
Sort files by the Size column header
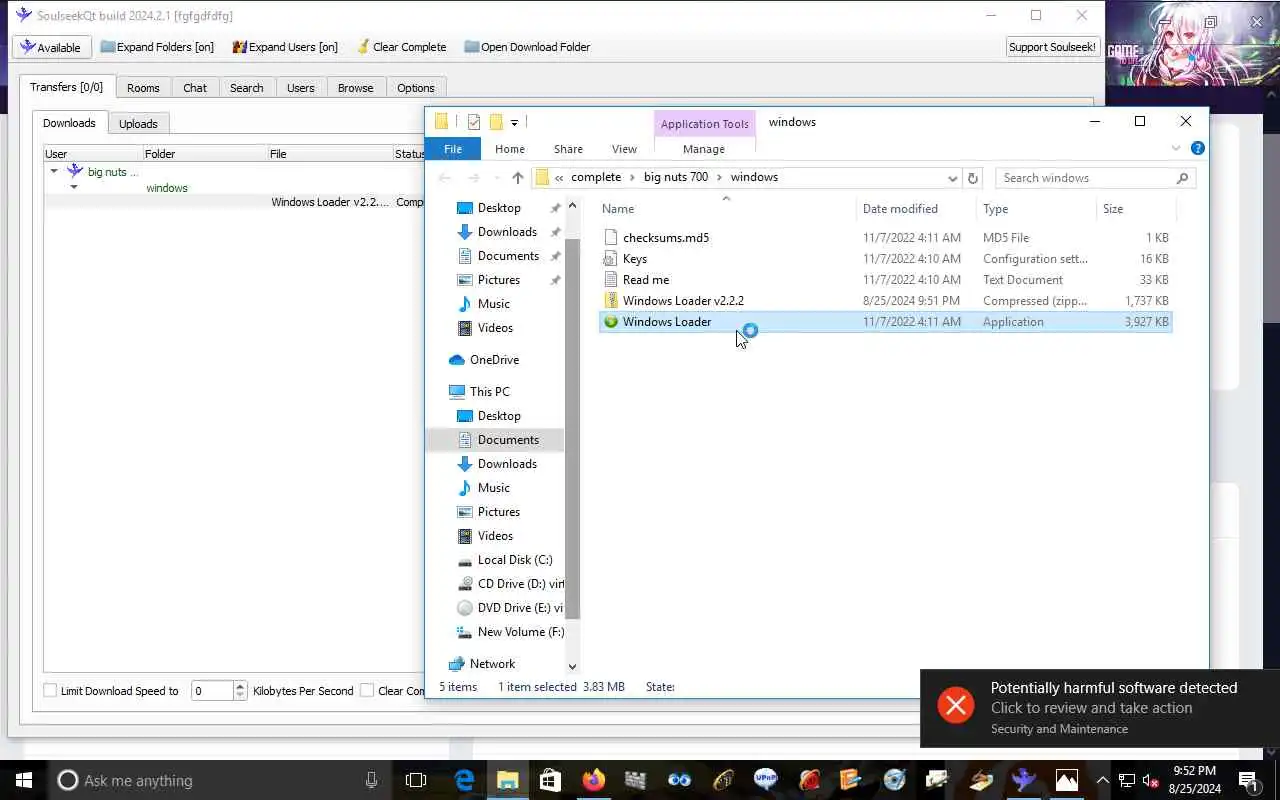click(1136, 209)
